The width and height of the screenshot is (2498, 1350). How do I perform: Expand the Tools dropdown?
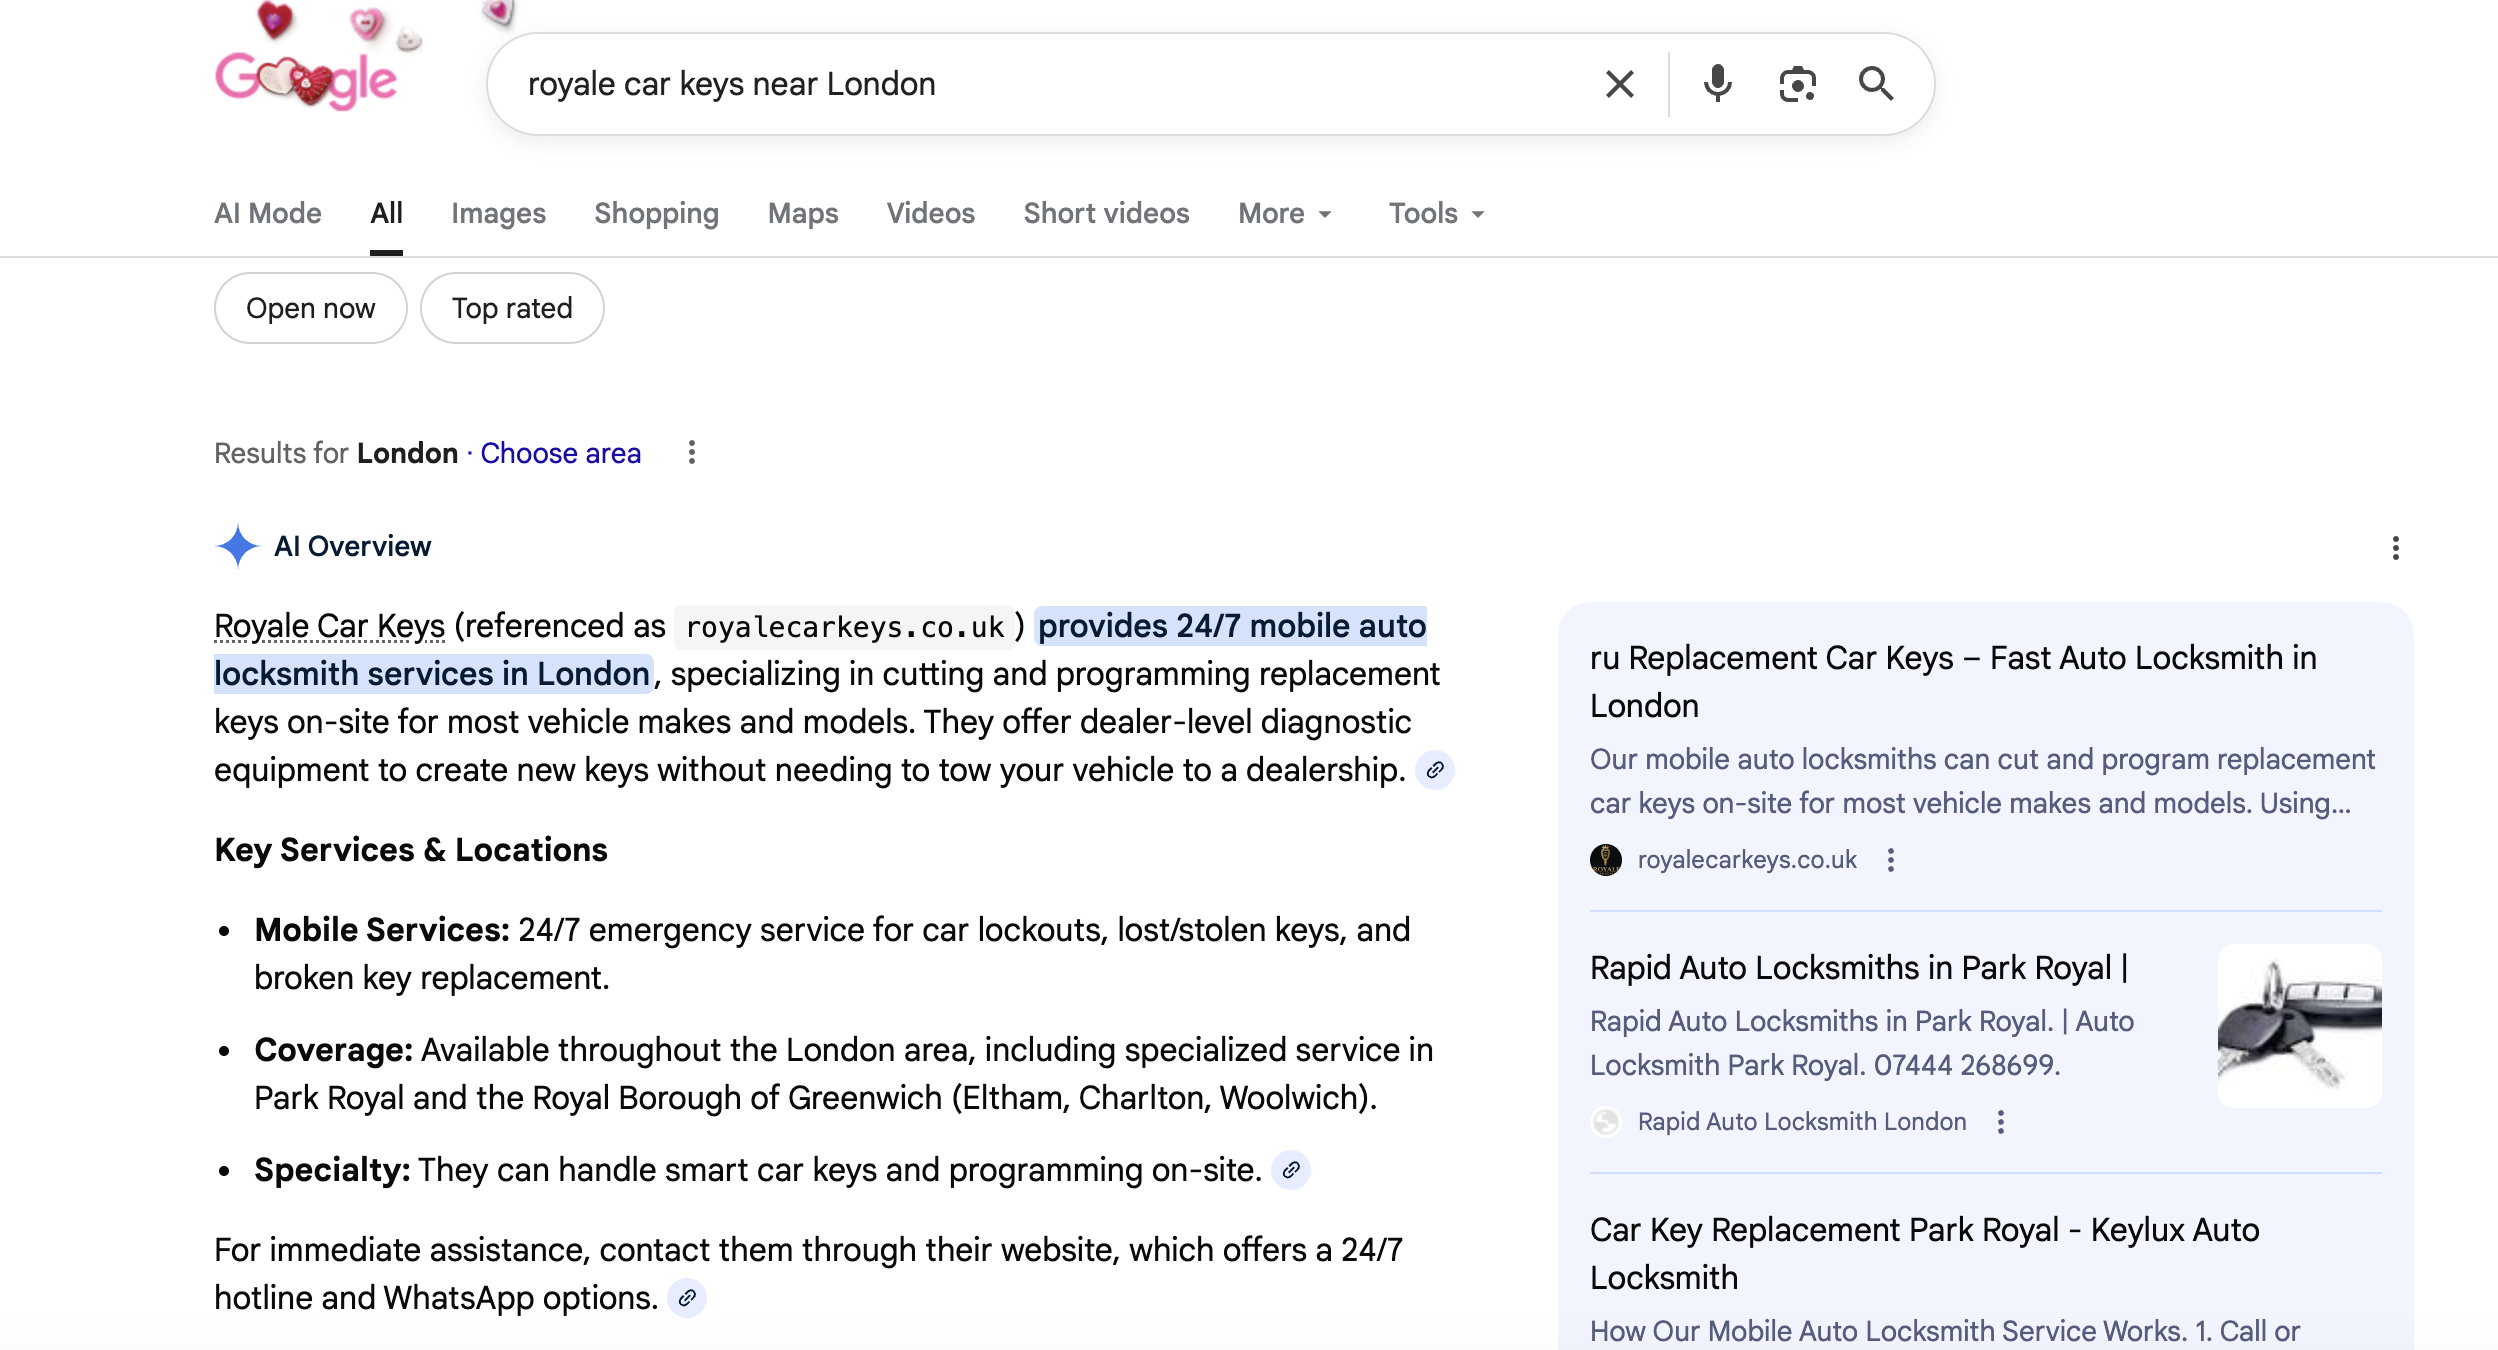point(1436,213)
